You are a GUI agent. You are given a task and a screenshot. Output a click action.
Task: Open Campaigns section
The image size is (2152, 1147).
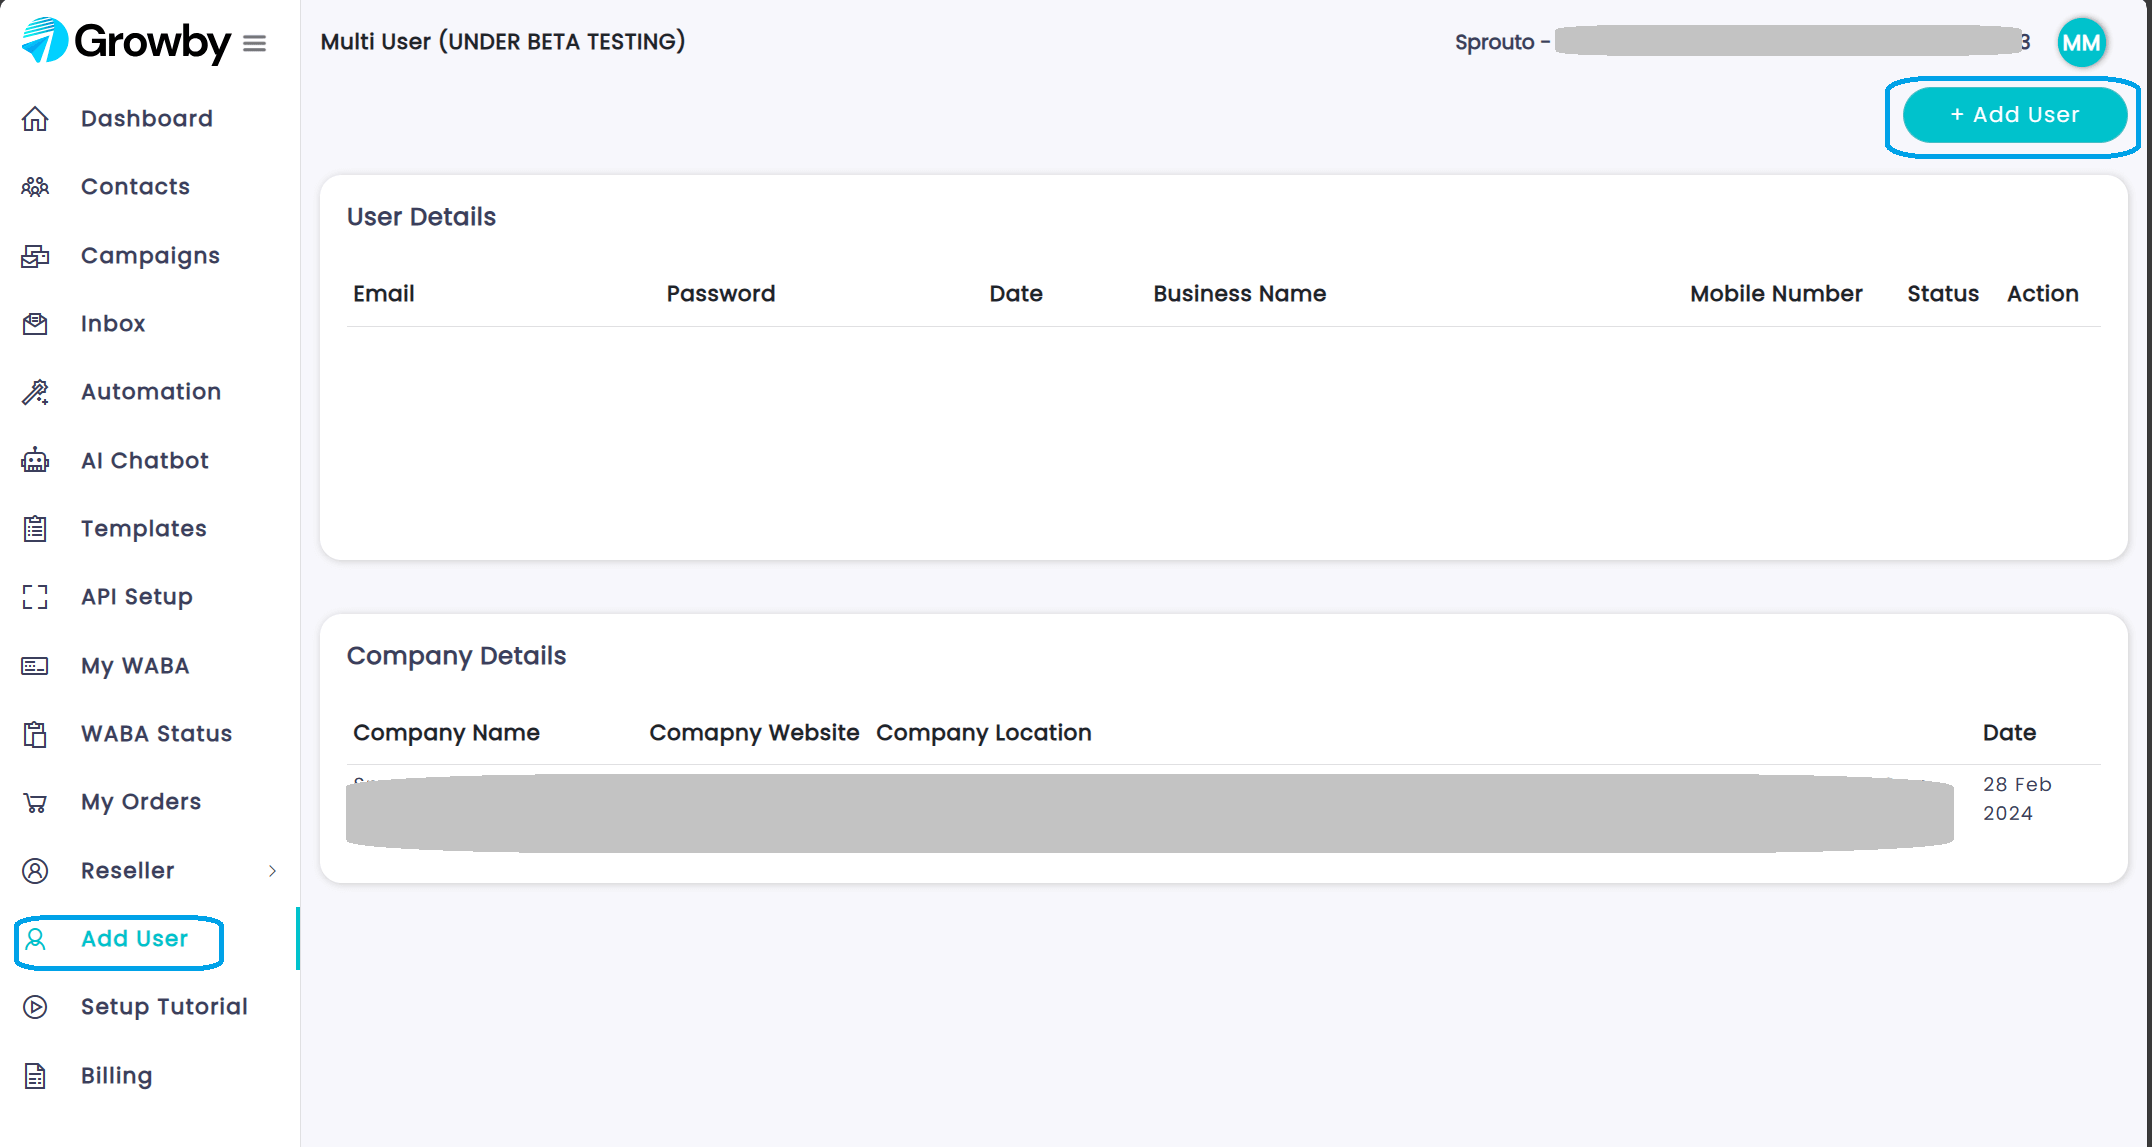click(150, 256)
